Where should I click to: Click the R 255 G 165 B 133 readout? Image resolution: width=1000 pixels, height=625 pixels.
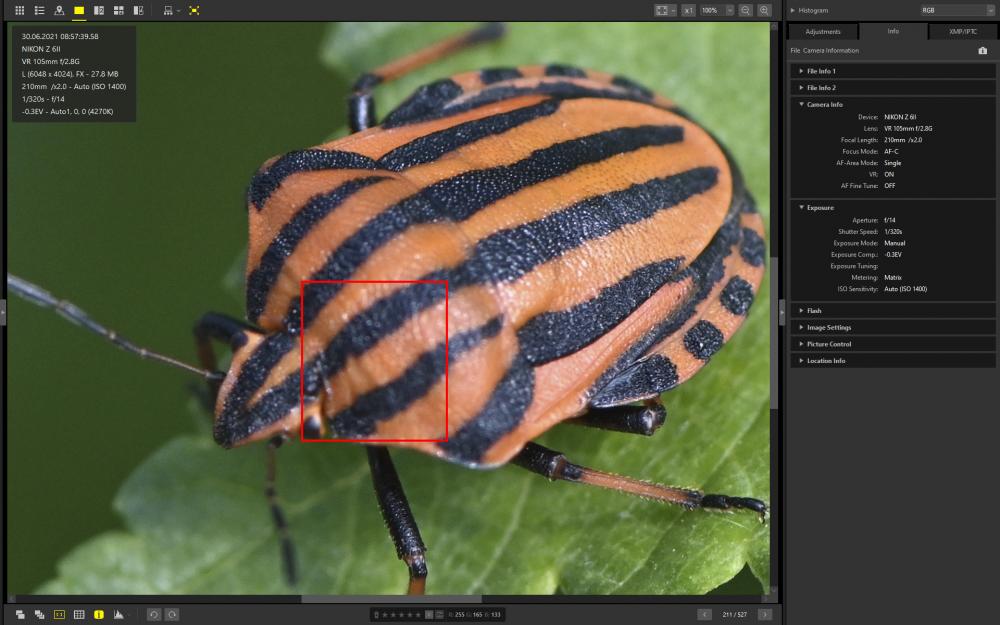pos(474,615)
